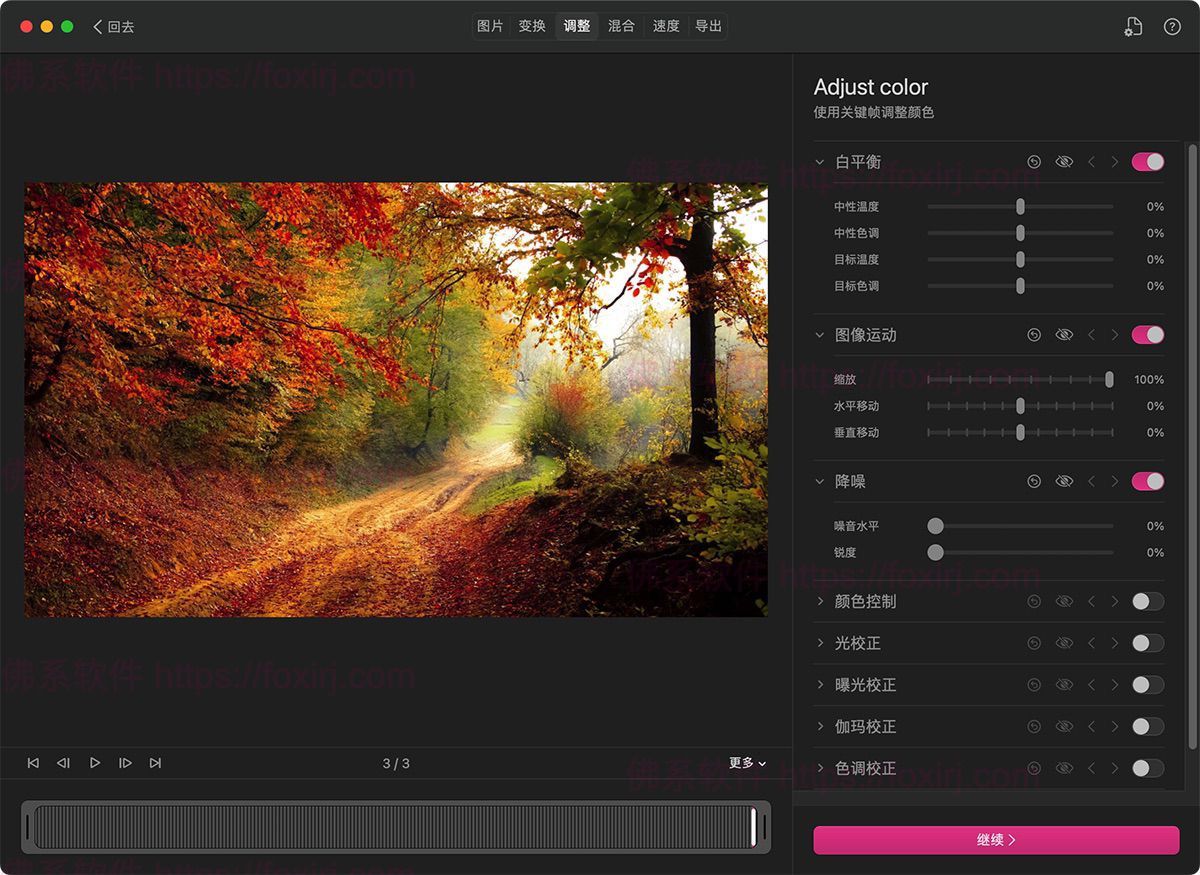Image resolution: width=1200 pixels, height=875 pixels.
Task: Click the previous keyframe arrow in 白平衡
Action: (x=1090, y=161)
